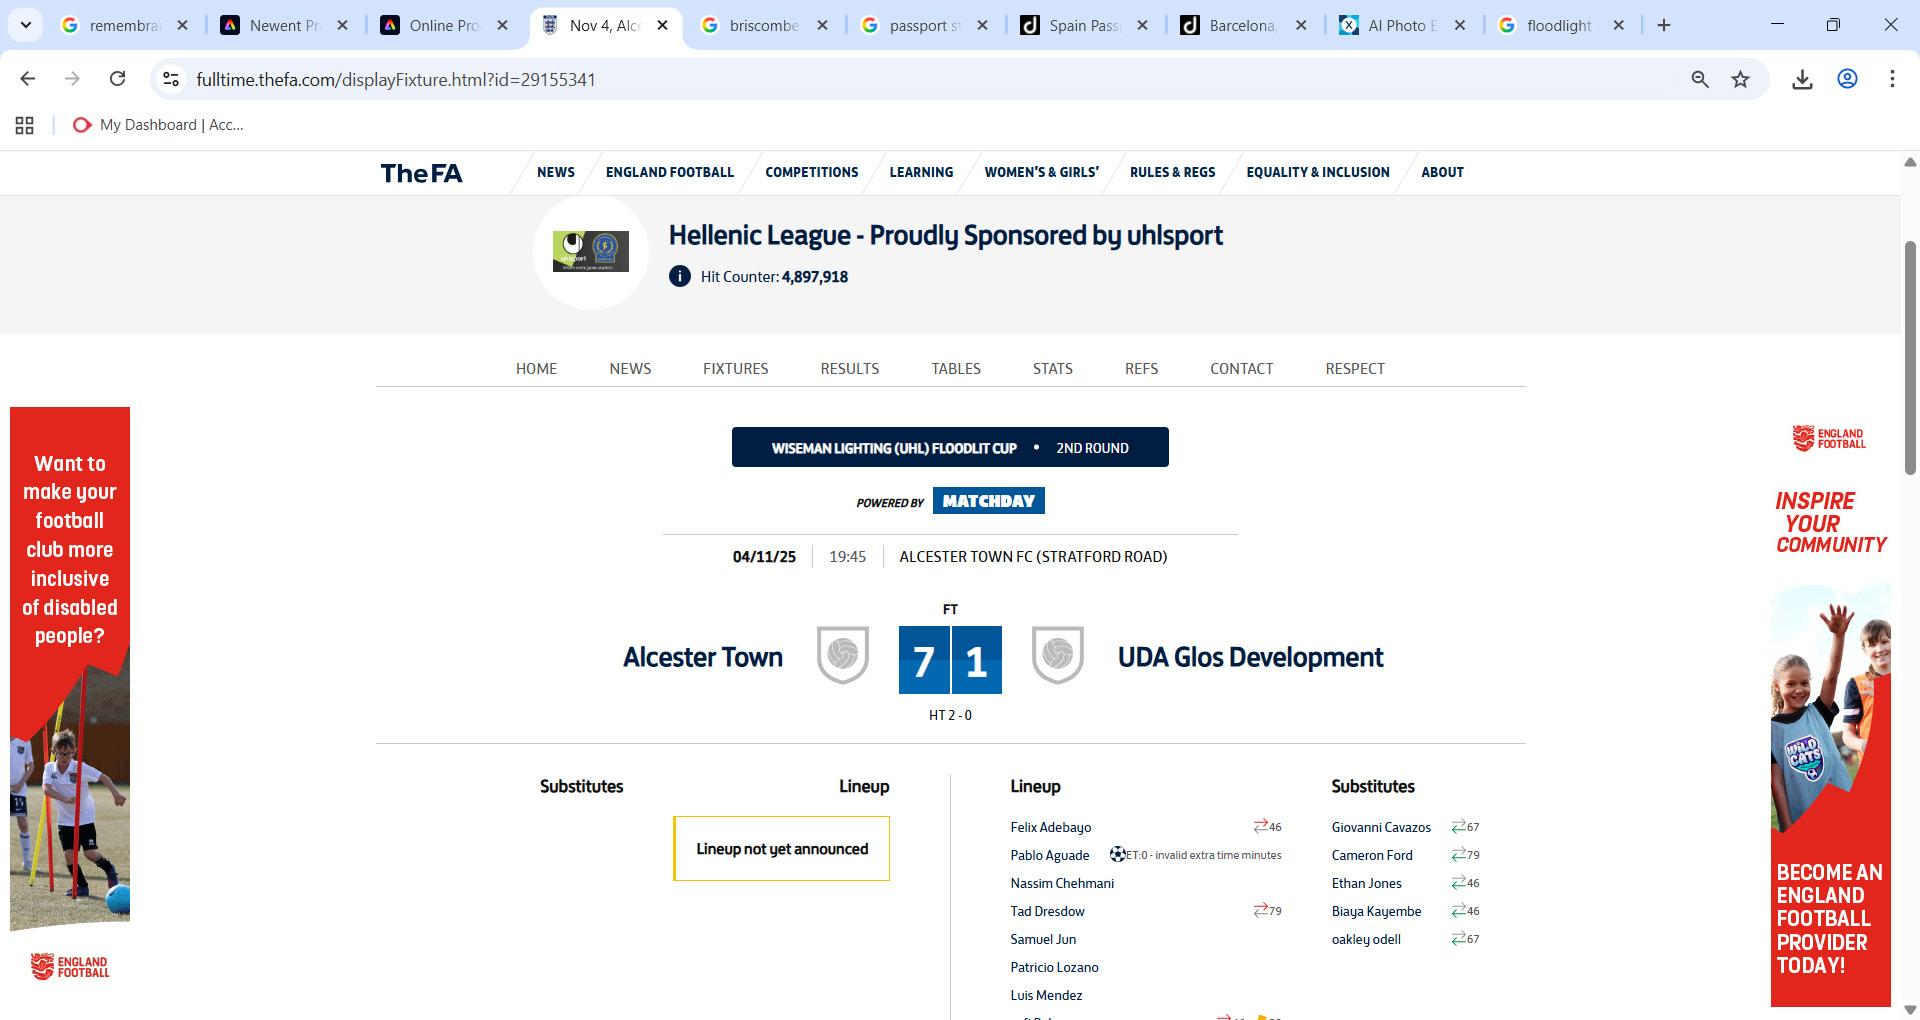Click the browser back arrow

click(x=28, y=79)
